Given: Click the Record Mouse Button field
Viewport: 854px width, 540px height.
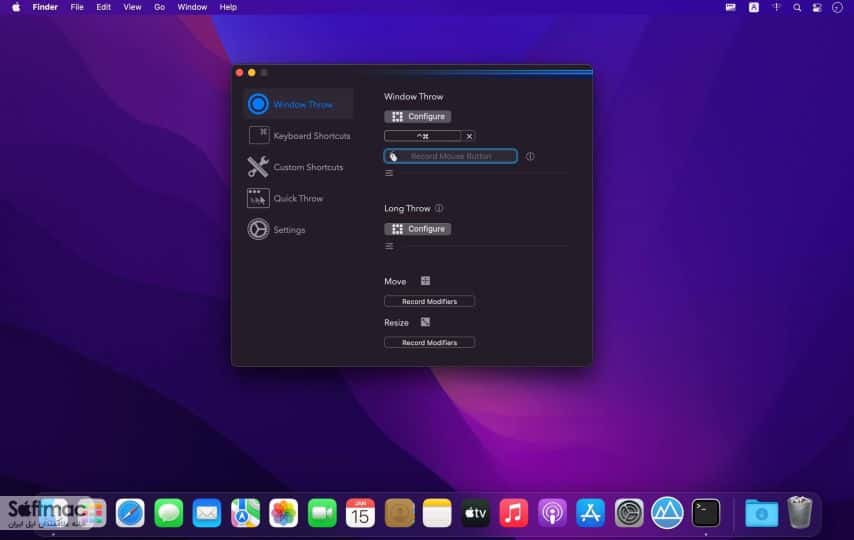Looking at the screenshot, I should (450, 156).
